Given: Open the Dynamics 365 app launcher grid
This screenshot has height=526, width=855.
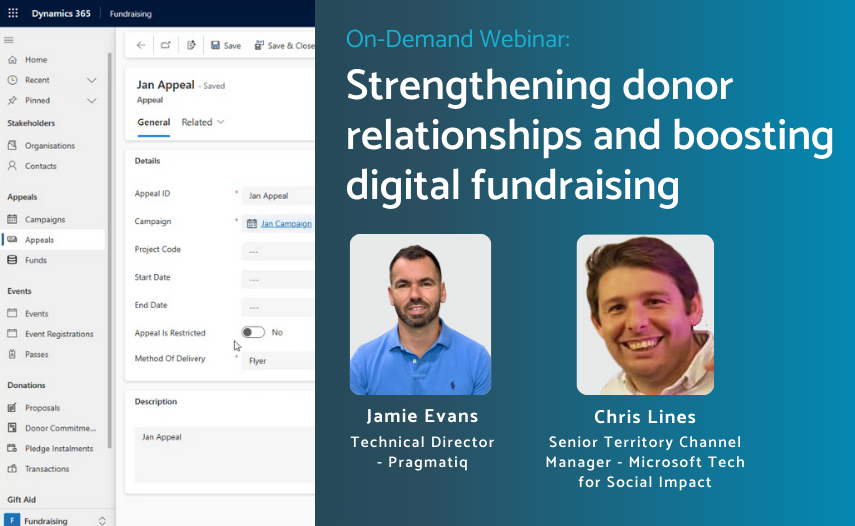Looking at the screenshot, I should click(12, 15).
